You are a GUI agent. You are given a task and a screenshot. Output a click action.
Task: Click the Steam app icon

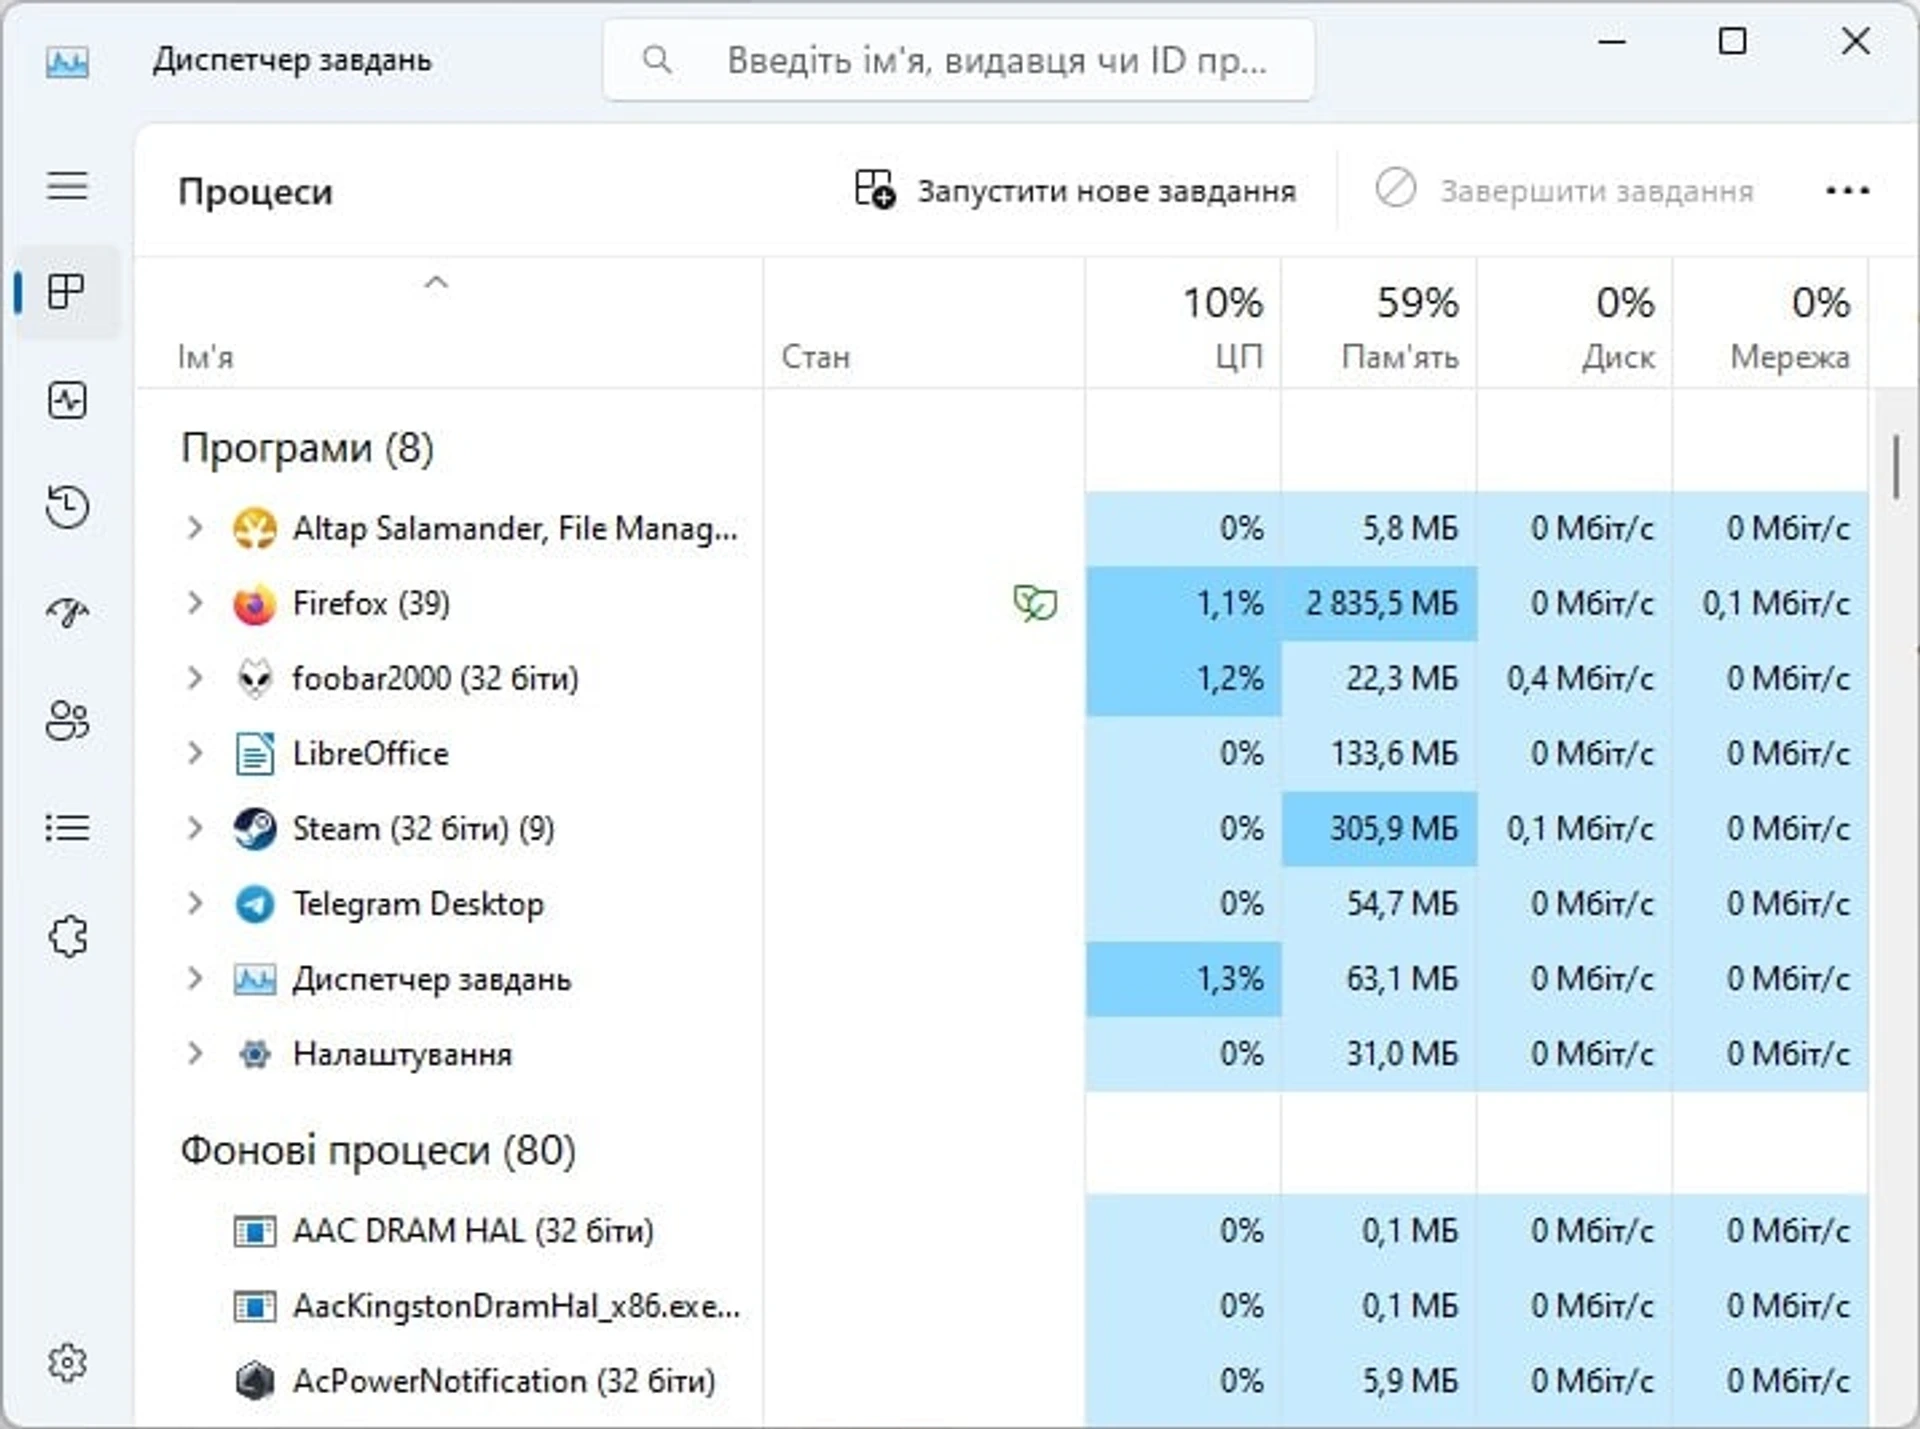click(x=254, y=829)
